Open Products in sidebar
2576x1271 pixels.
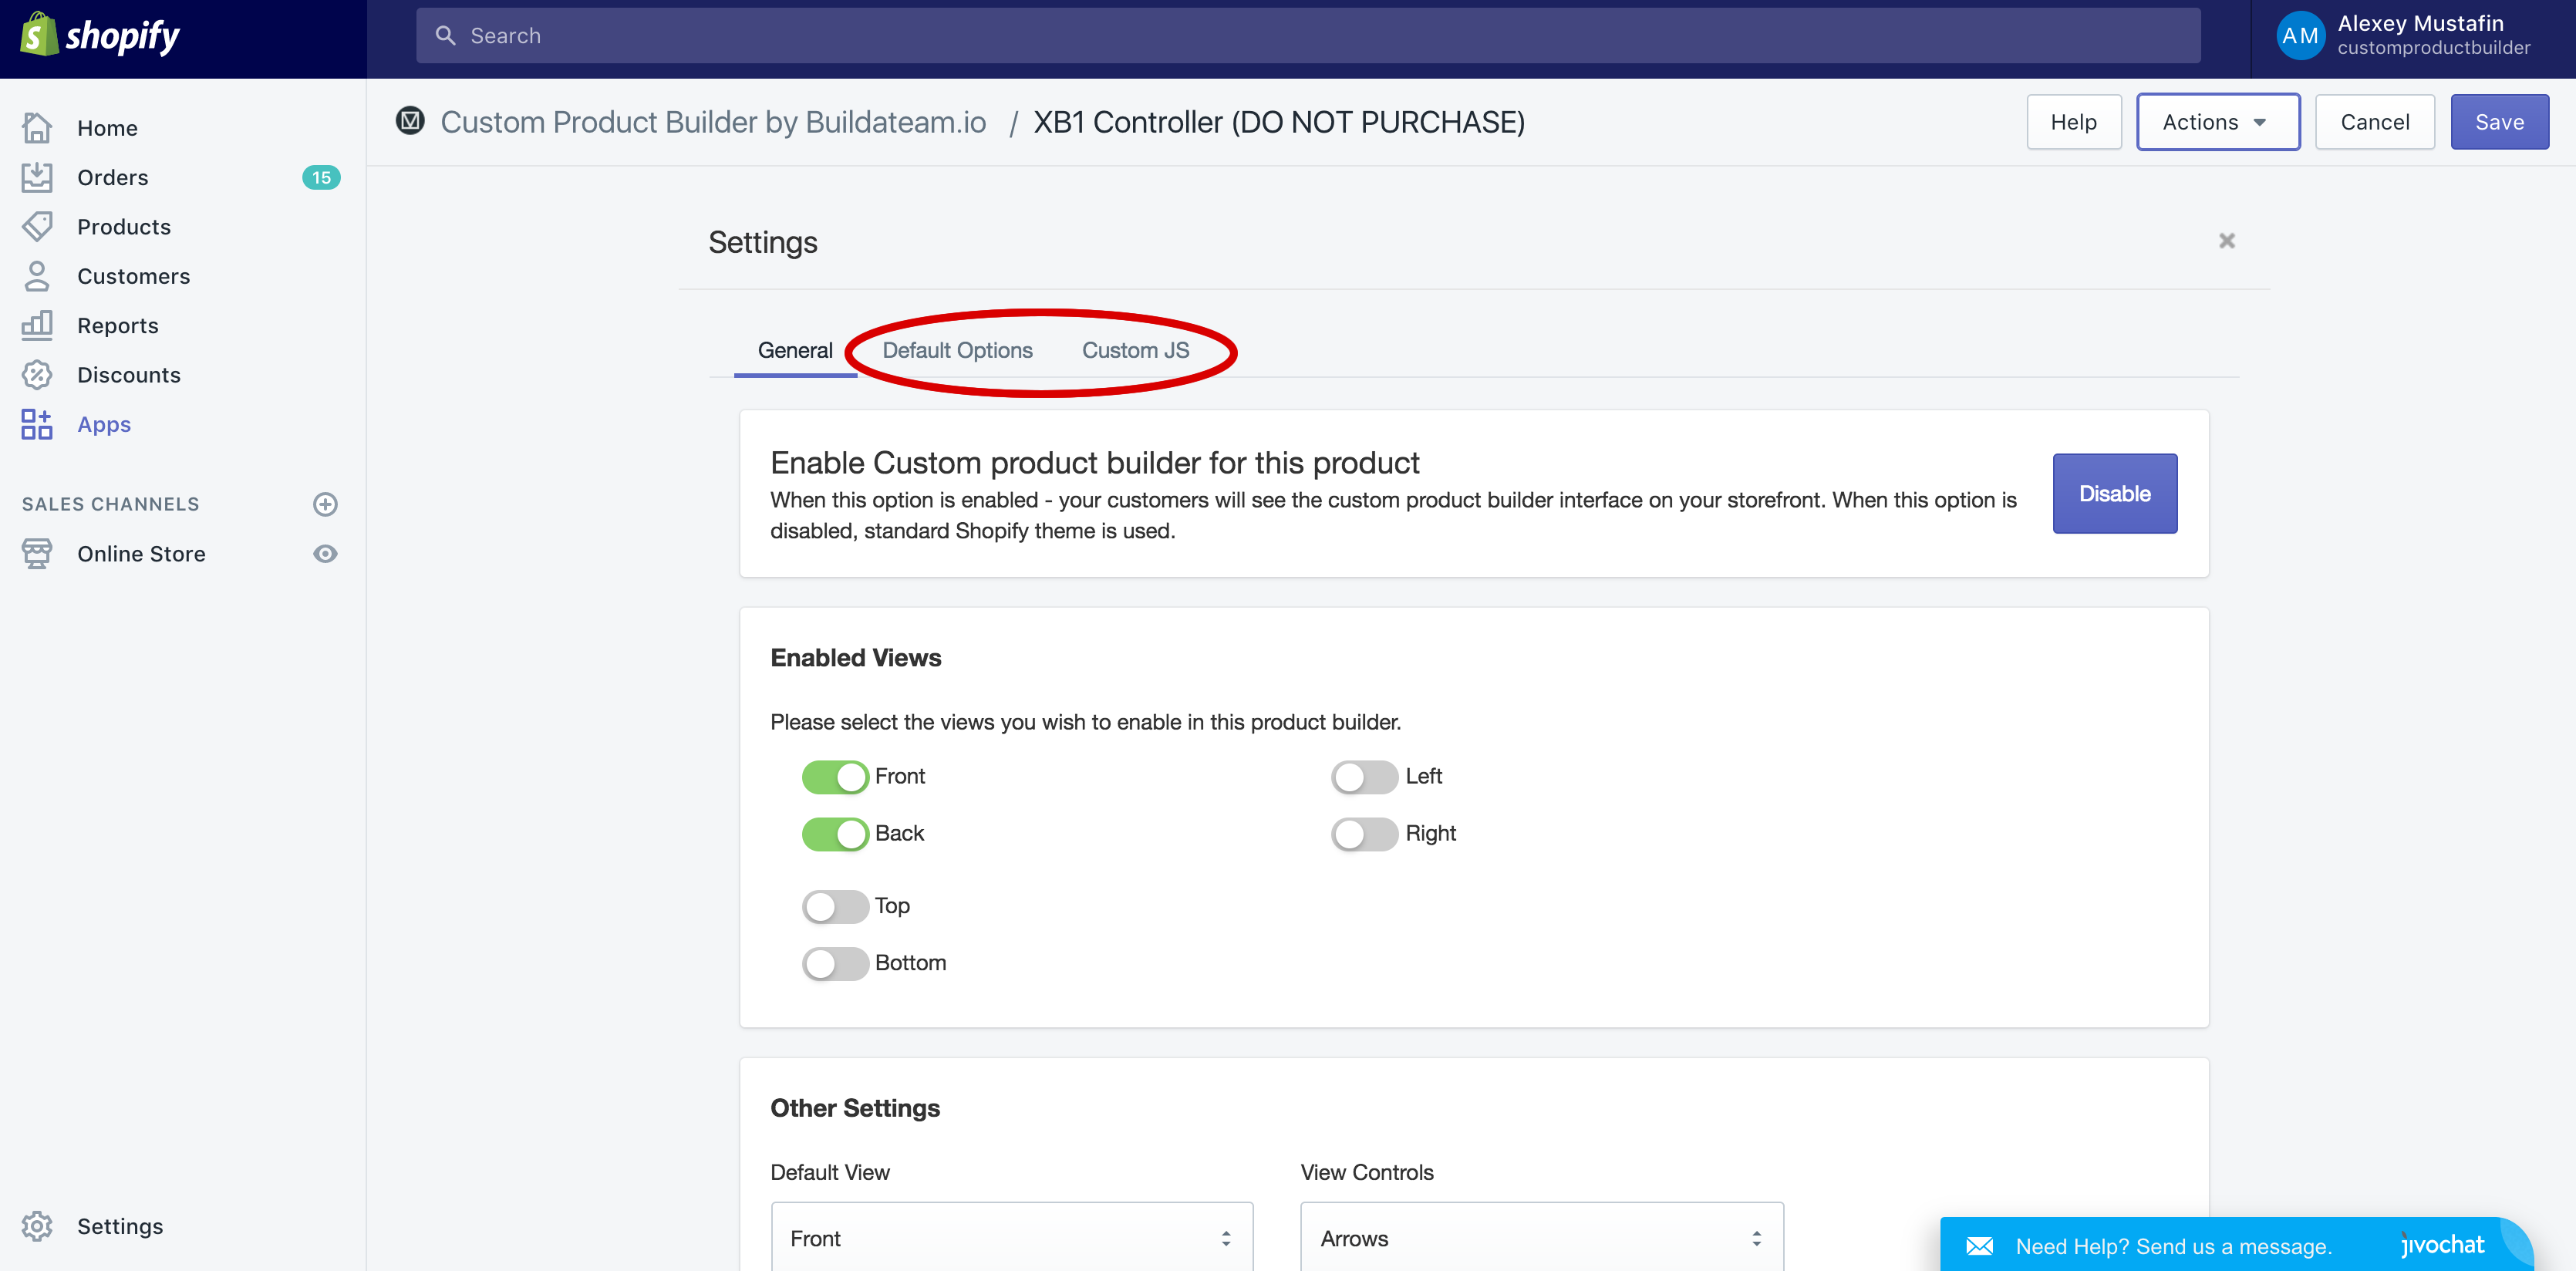[x=124, y=227]
